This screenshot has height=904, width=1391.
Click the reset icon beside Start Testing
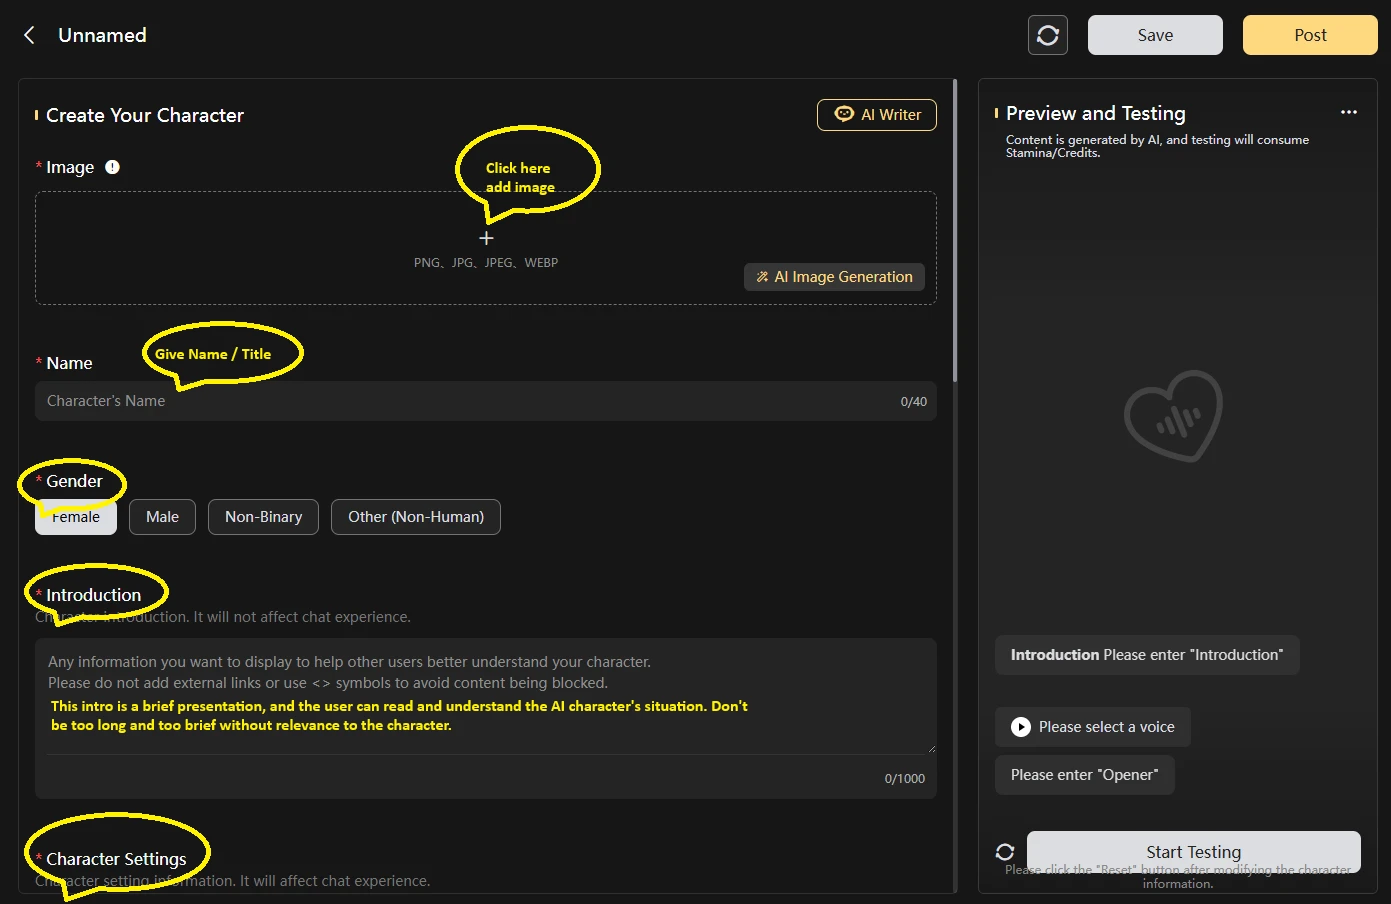pyautogui.click(x=1005, y=852)
